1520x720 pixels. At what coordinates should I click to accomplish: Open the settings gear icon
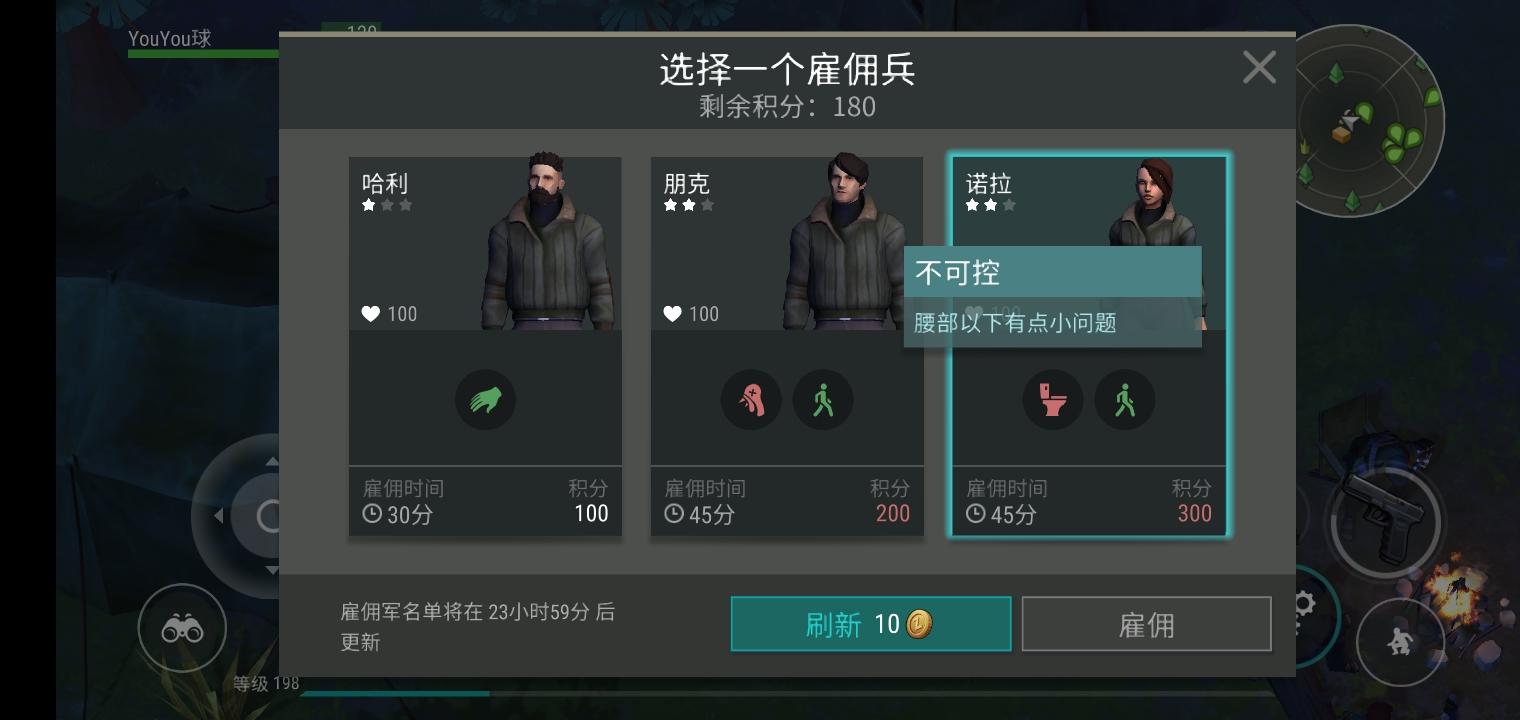pyautogui.click(x=1303, y=604)
